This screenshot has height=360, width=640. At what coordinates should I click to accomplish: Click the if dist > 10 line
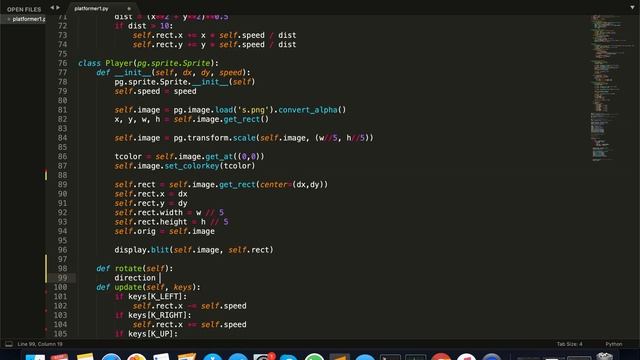coord(144,26)
